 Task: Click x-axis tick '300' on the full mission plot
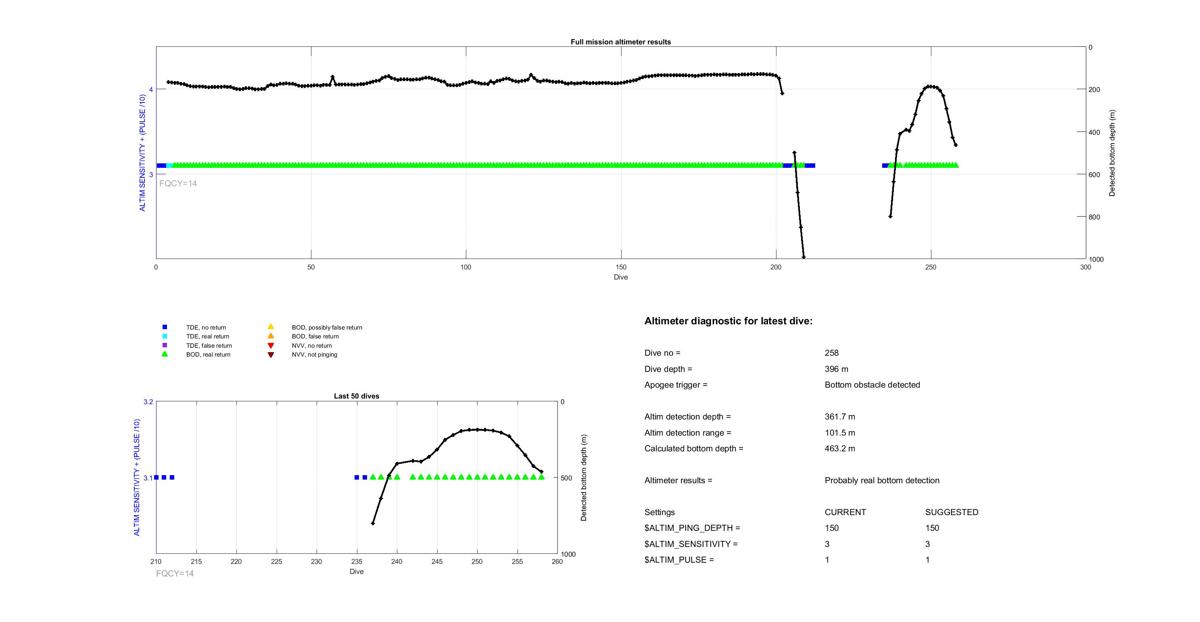[1086, 268]
